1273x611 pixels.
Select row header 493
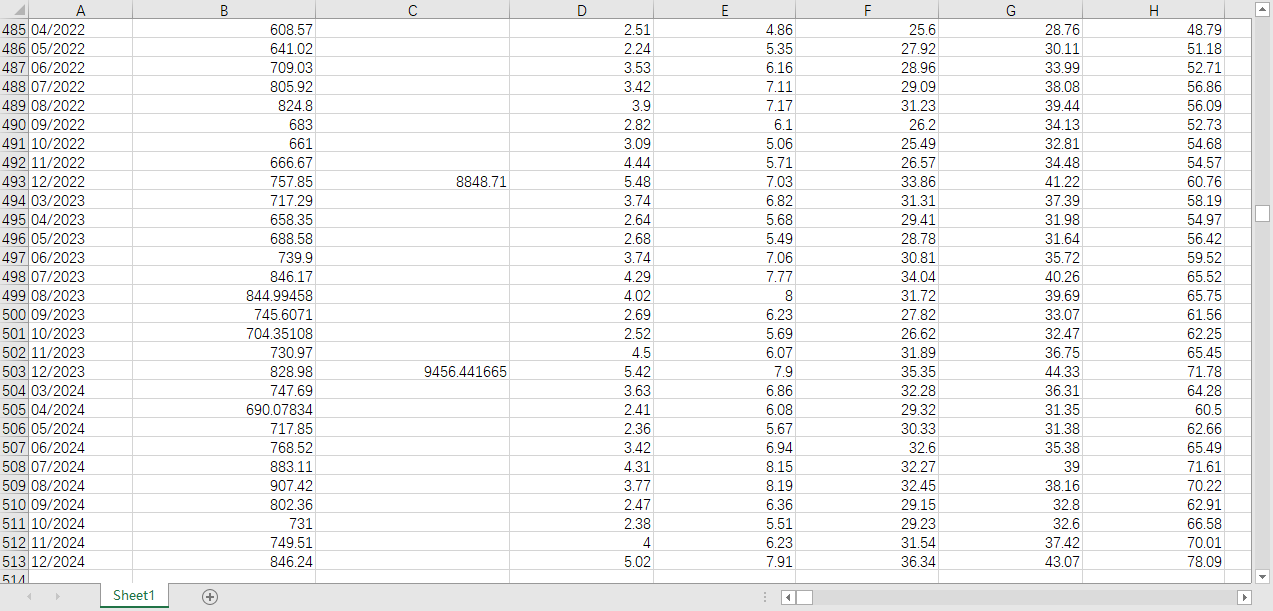(15, 182)
